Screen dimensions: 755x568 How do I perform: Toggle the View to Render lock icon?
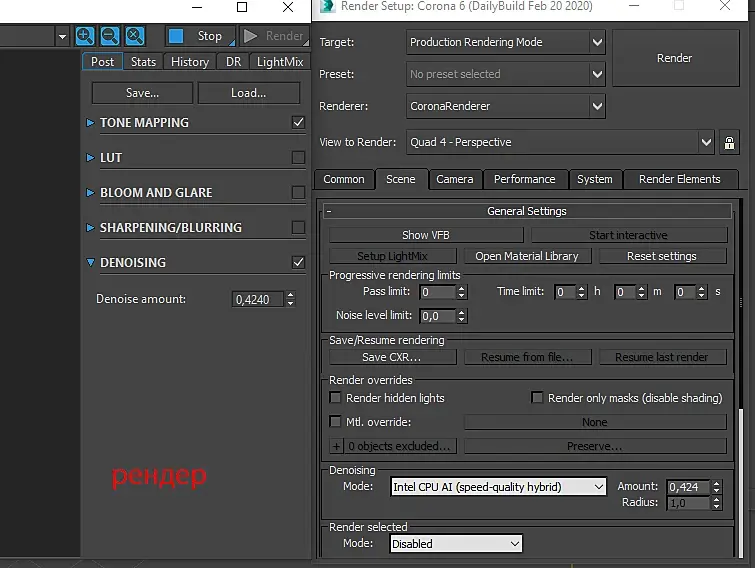click(729, 142)
